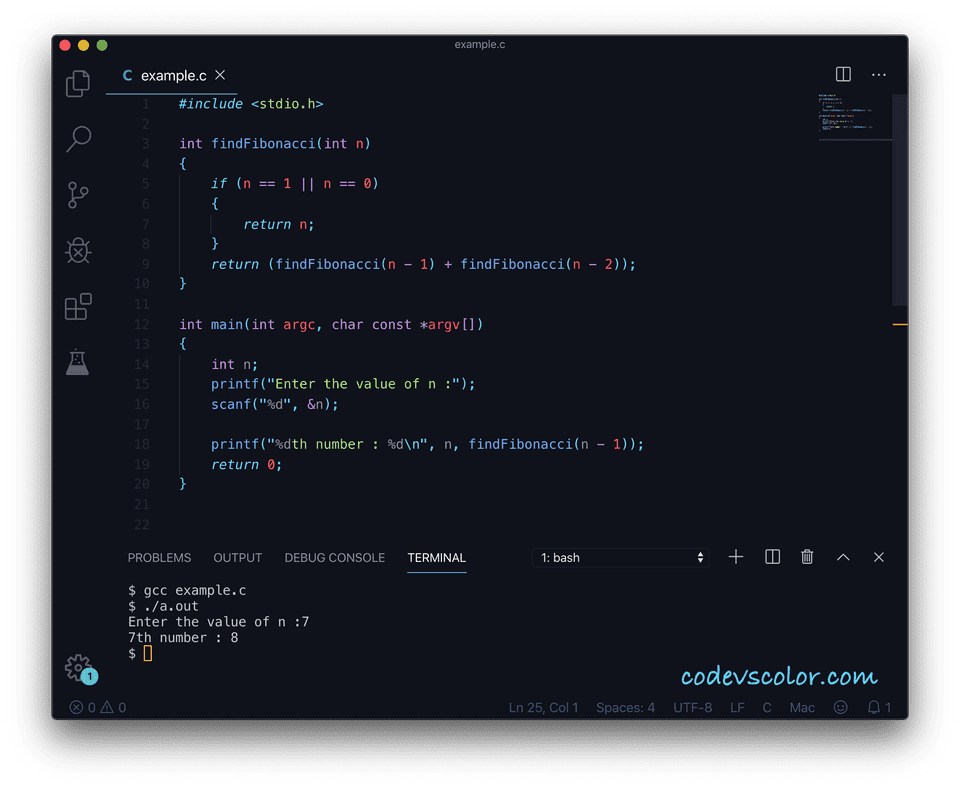Click the Spaces: 4 indentation setting
The height and width of the screenshot is (788, 960).
(x=625, y=707)
